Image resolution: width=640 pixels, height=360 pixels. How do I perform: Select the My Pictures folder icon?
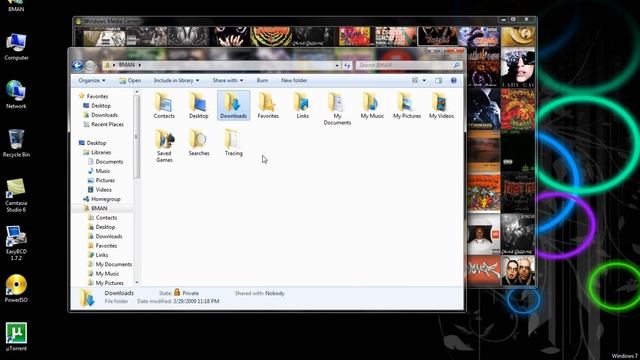coord(407,105)
